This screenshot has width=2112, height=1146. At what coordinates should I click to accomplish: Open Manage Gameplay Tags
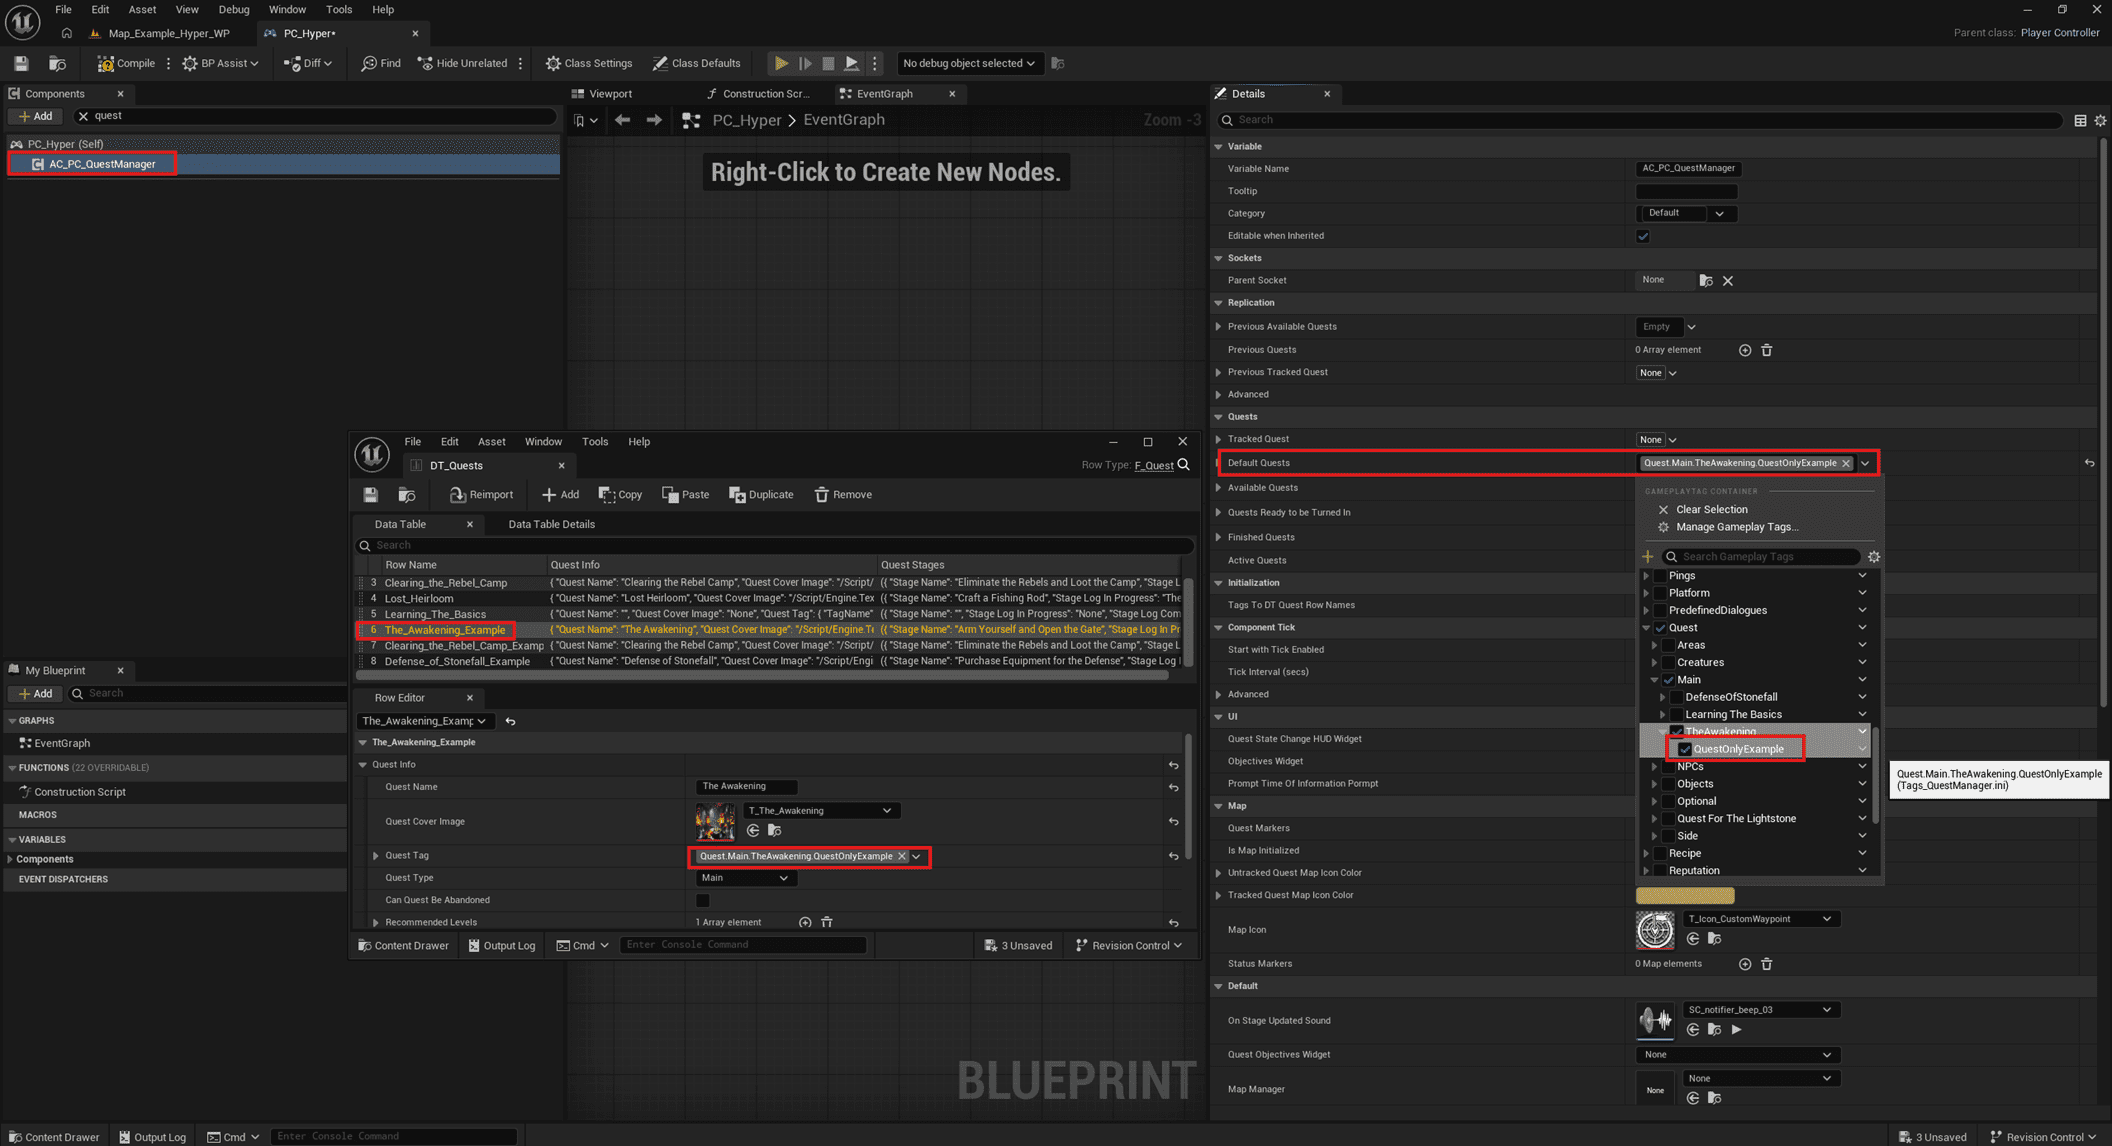pos(1737,527)
